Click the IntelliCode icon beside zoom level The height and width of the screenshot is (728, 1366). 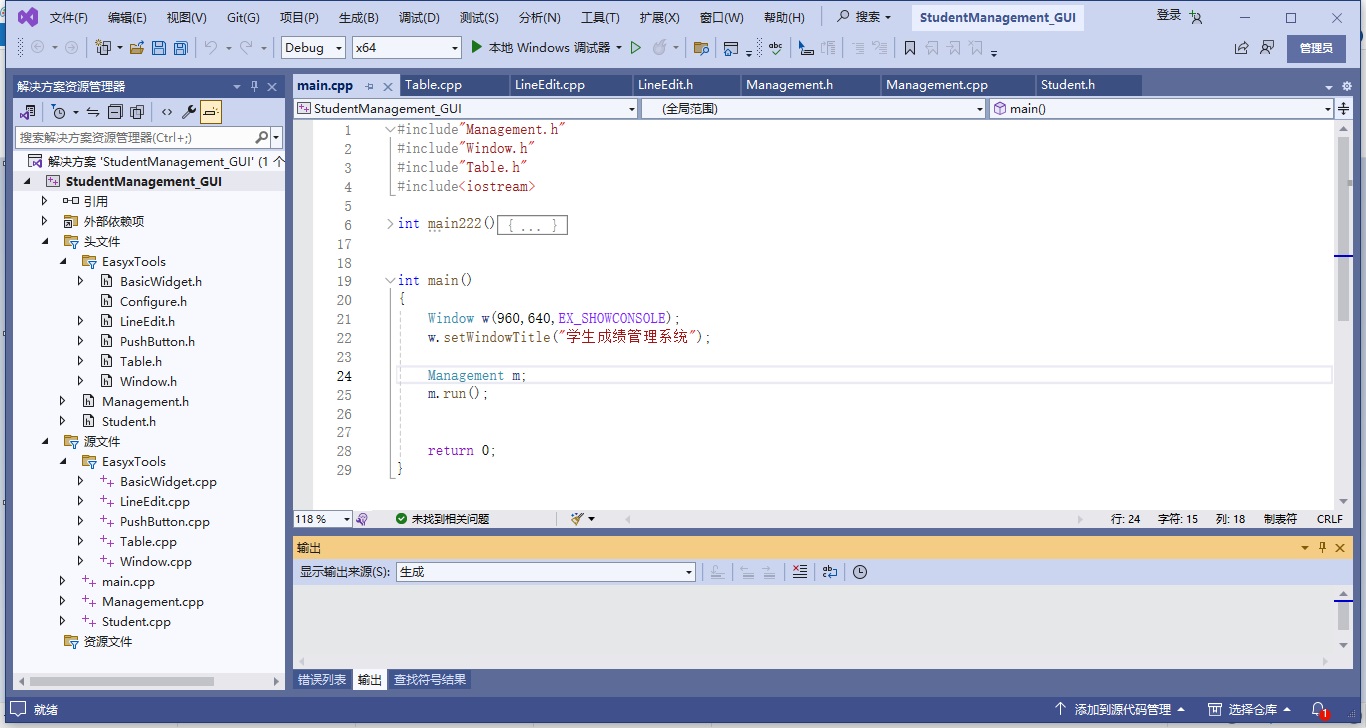coord(362,519)
